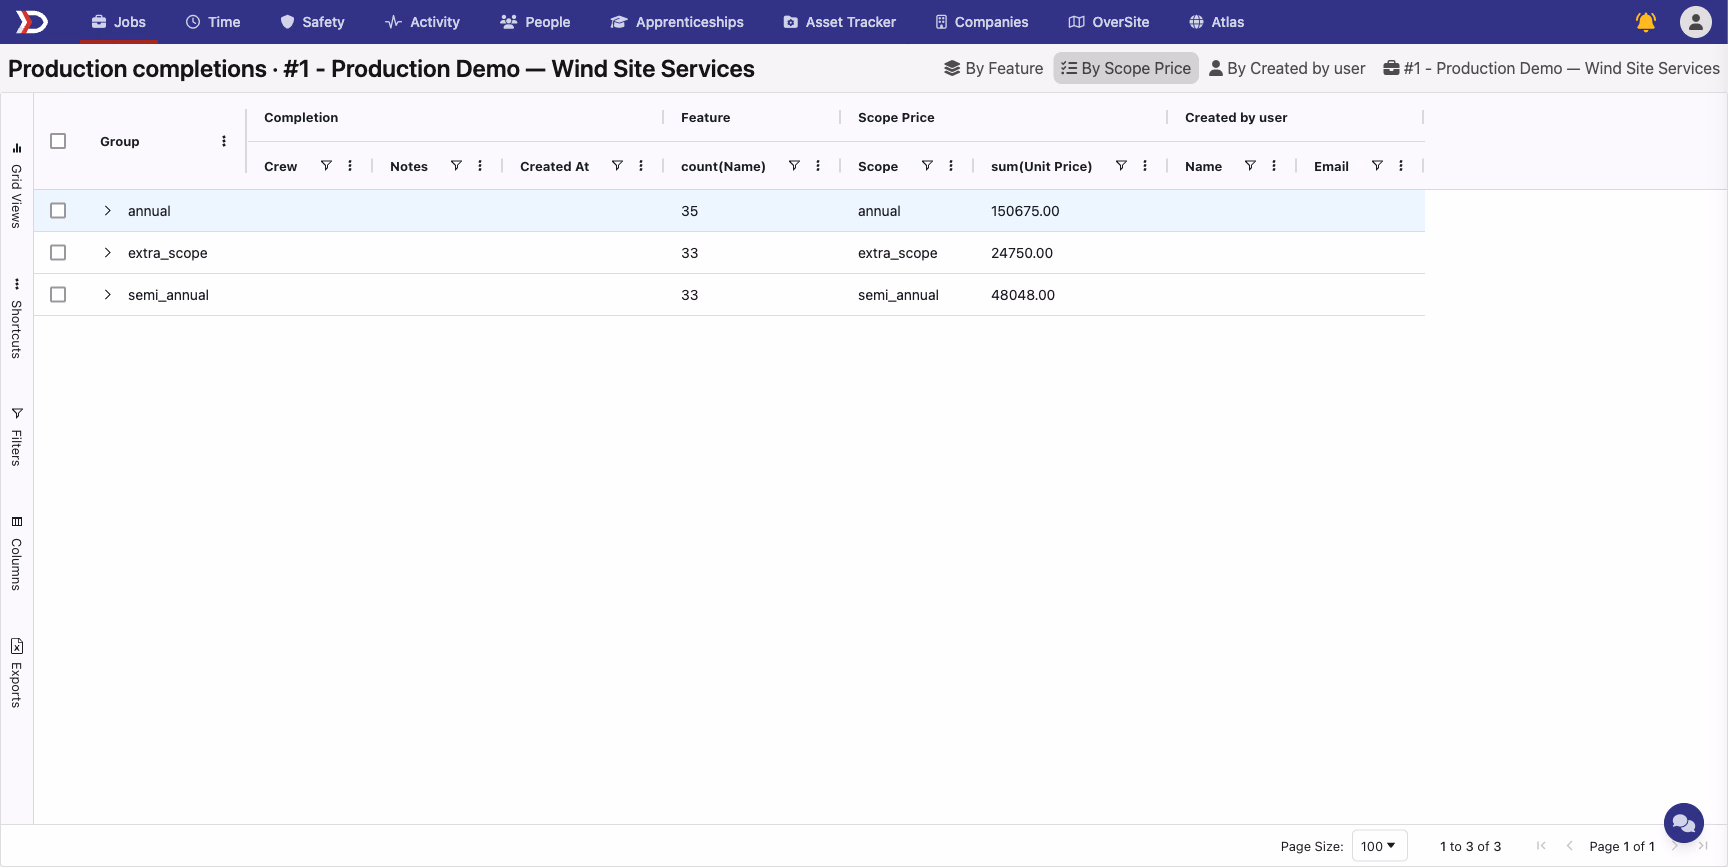This screenshot has width=1728, height=867.
Task: Sort by the Scope column header
Action: pos(878,166)
